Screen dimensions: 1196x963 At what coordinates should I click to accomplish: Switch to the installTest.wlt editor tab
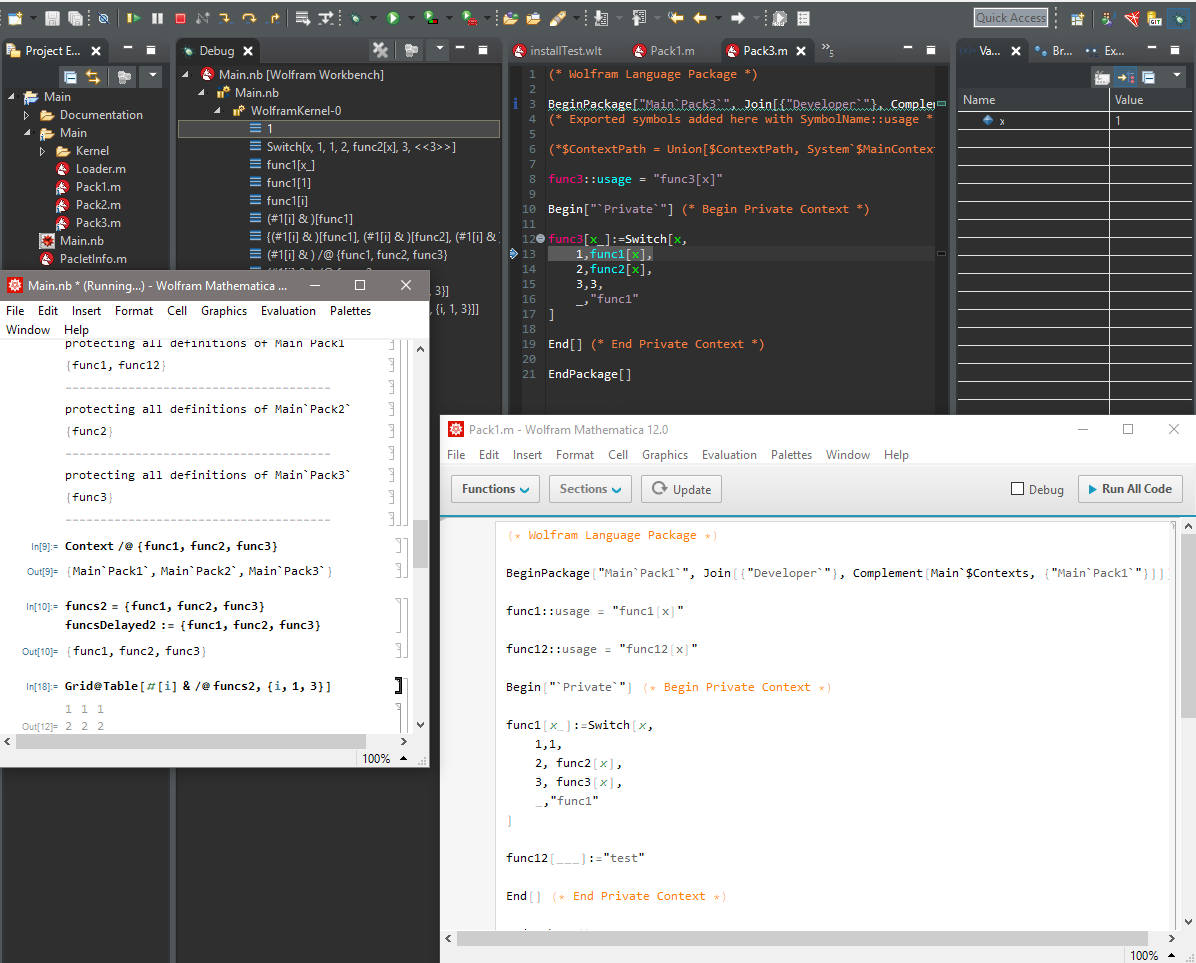pos(558,50)
